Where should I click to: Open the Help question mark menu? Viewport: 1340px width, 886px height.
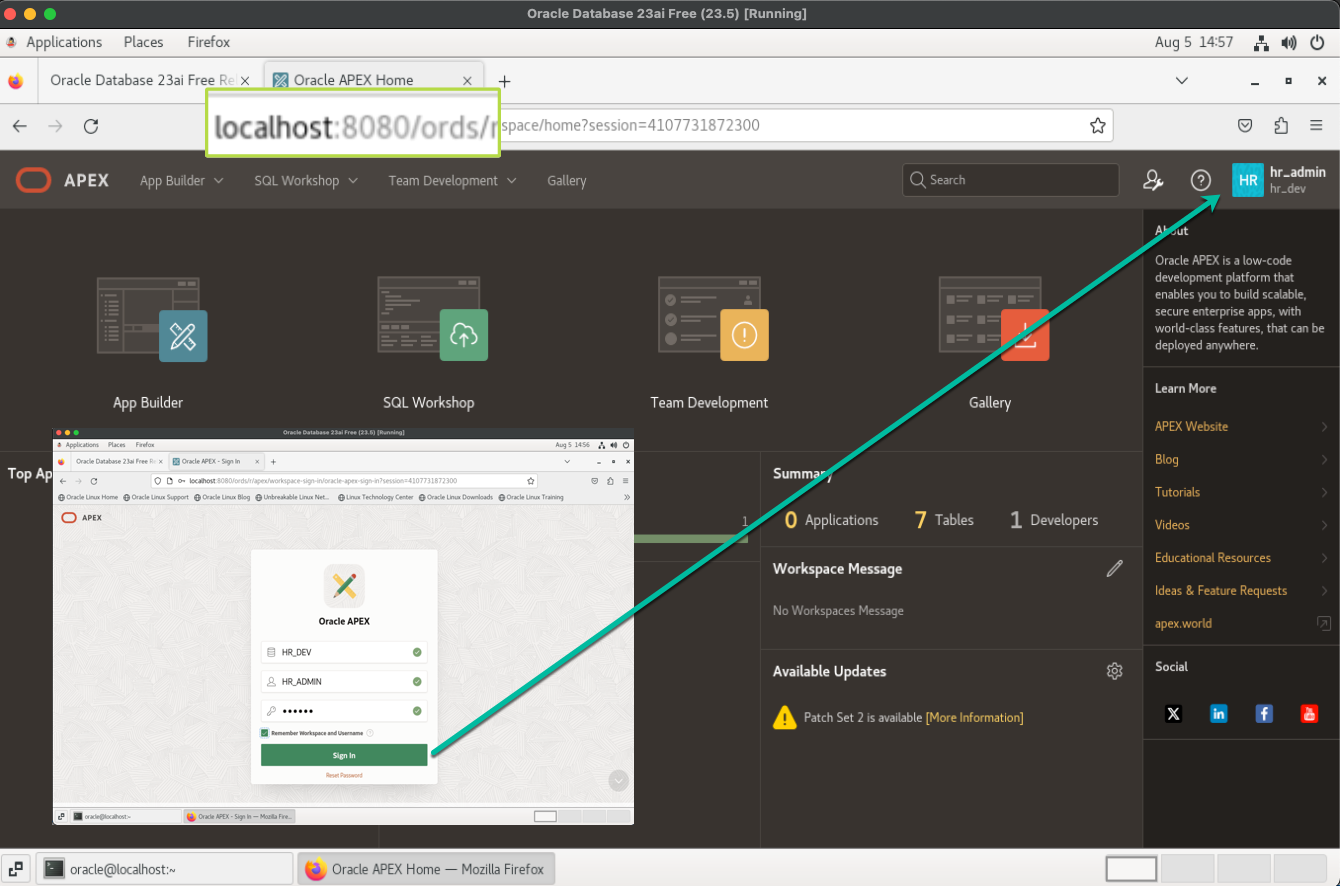tap(1201, 180)
